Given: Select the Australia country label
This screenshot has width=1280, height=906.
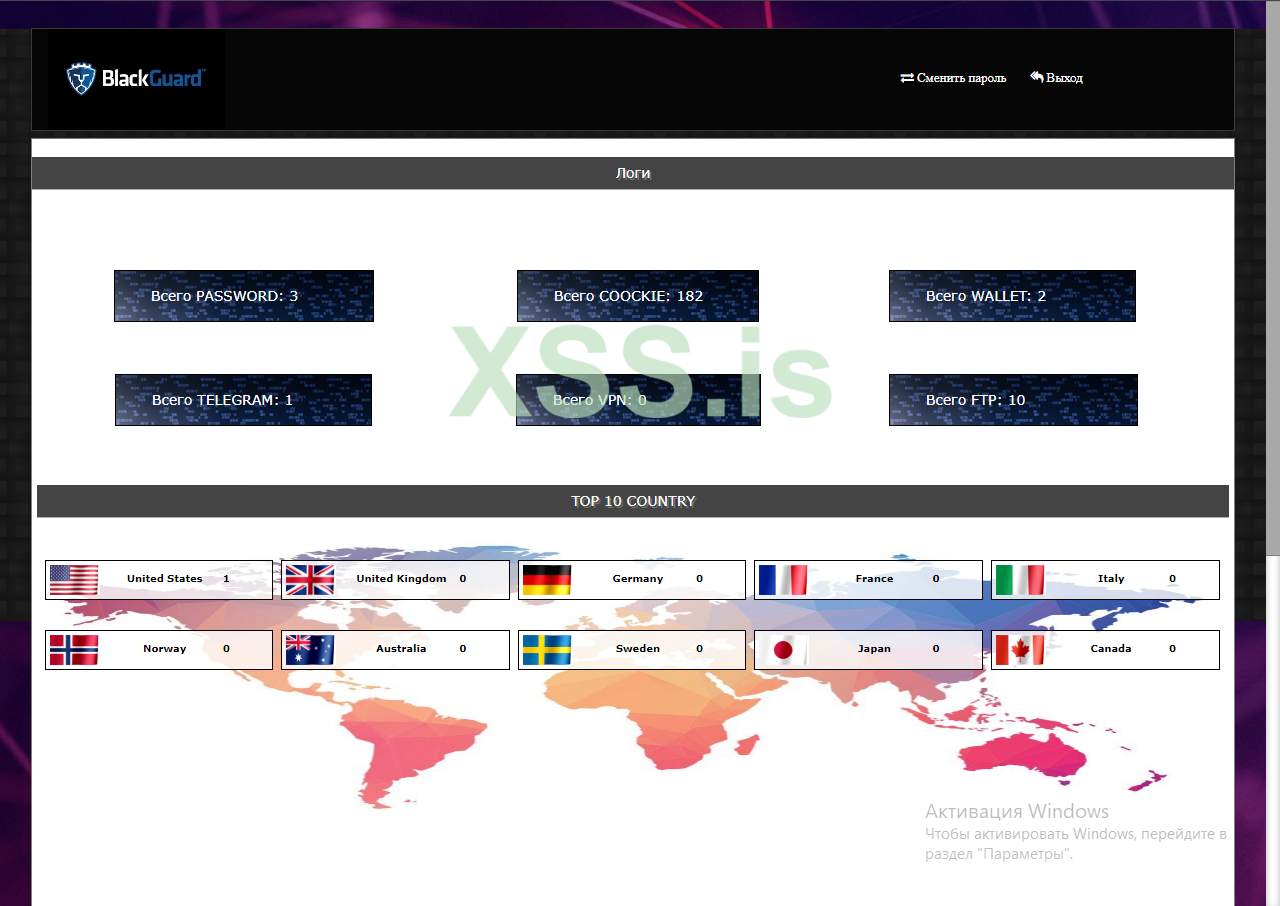Looking at the screenshot, I should point(401,649).
